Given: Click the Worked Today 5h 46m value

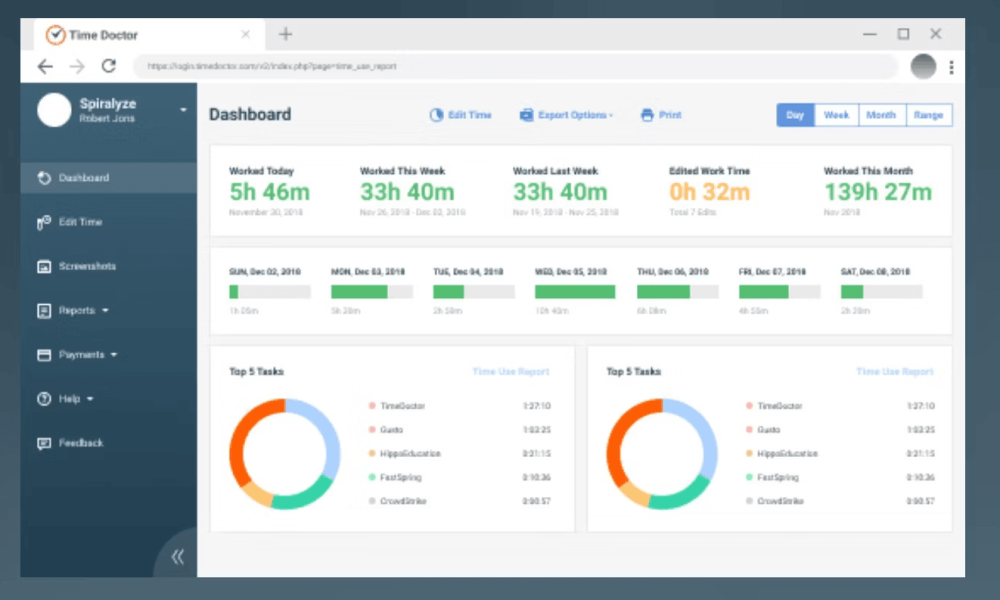Looking at the screenshot, I should tap(270, 191).
